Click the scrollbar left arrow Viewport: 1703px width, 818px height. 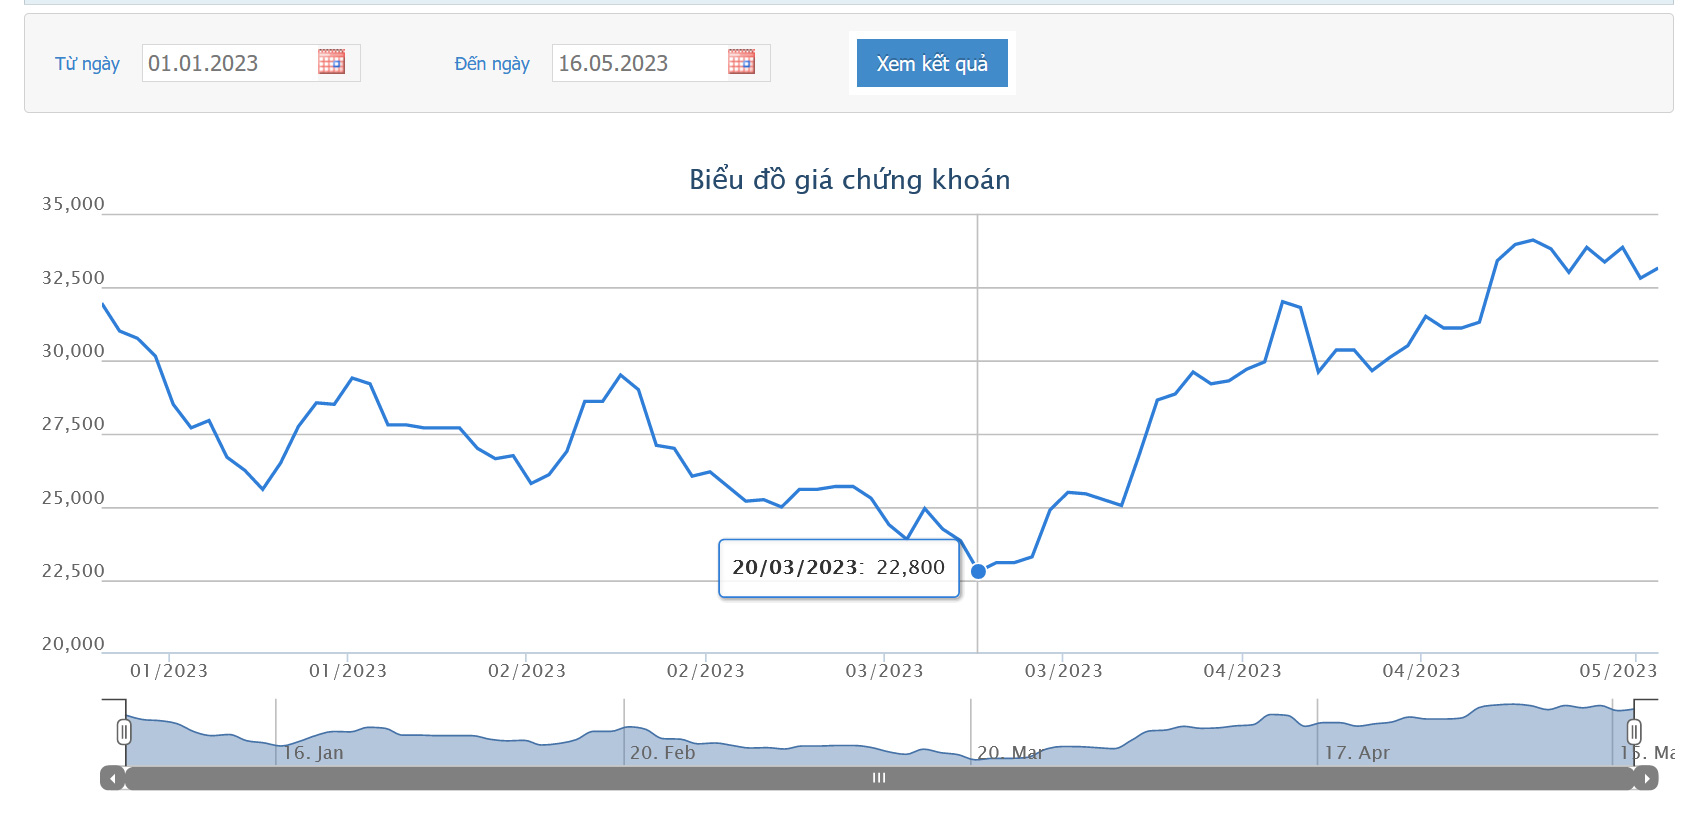(112, 778)
